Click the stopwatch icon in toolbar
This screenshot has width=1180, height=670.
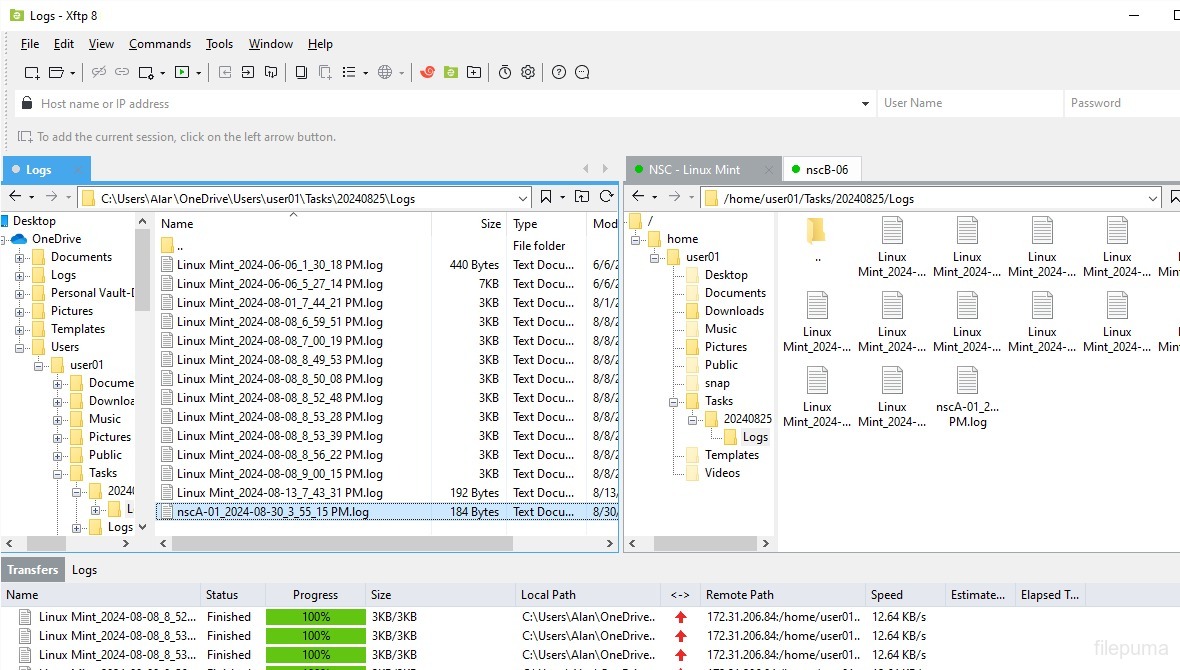pos(505,72)
